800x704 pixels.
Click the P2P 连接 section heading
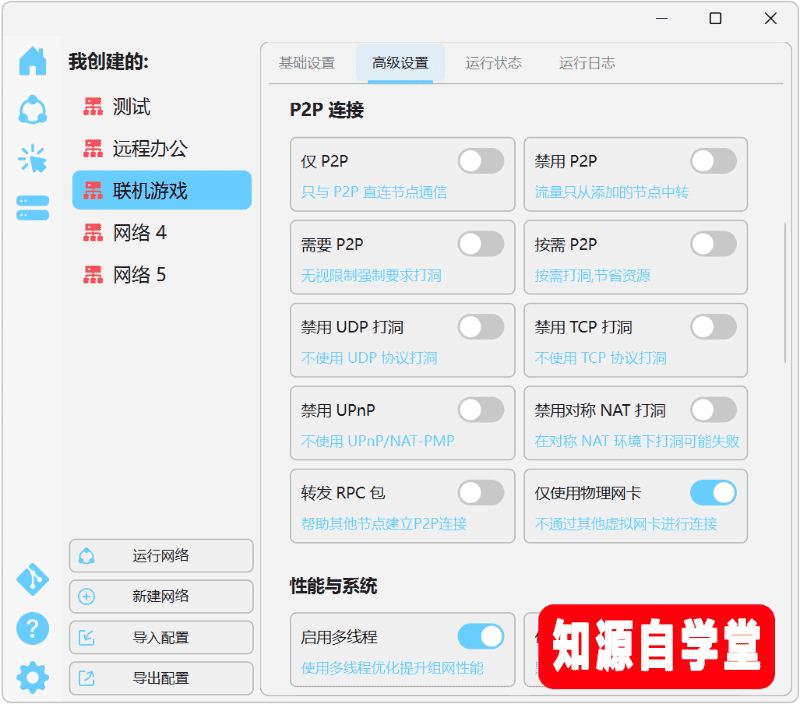click(327, 110)
